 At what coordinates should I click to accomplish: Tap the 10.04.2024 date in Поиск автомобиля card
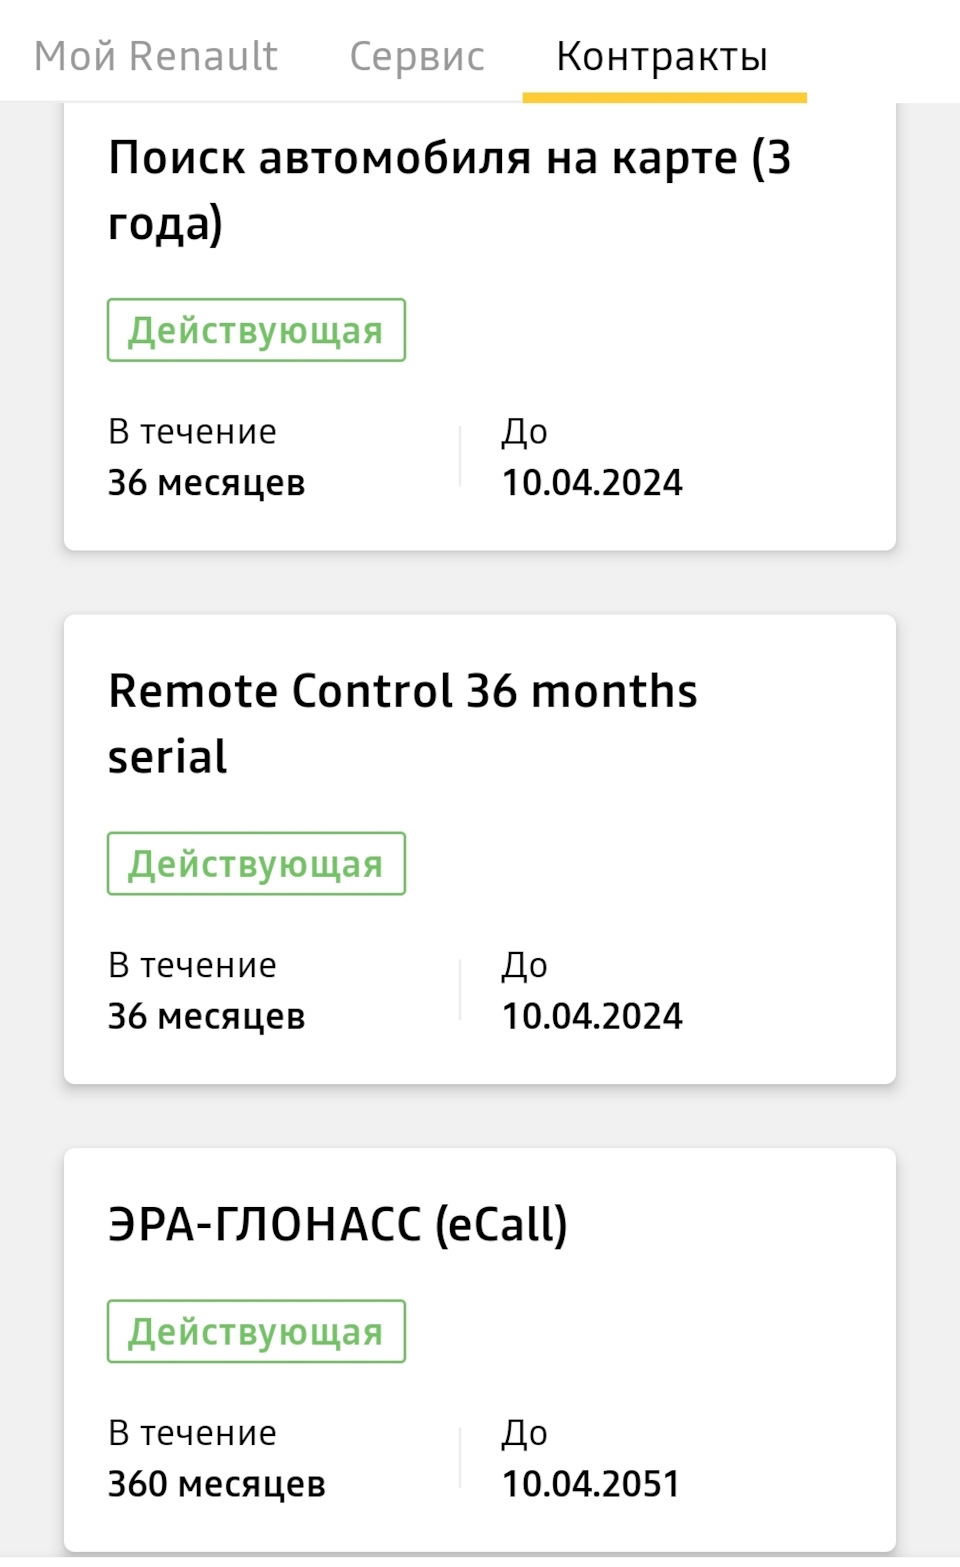(x=592, y=483)
